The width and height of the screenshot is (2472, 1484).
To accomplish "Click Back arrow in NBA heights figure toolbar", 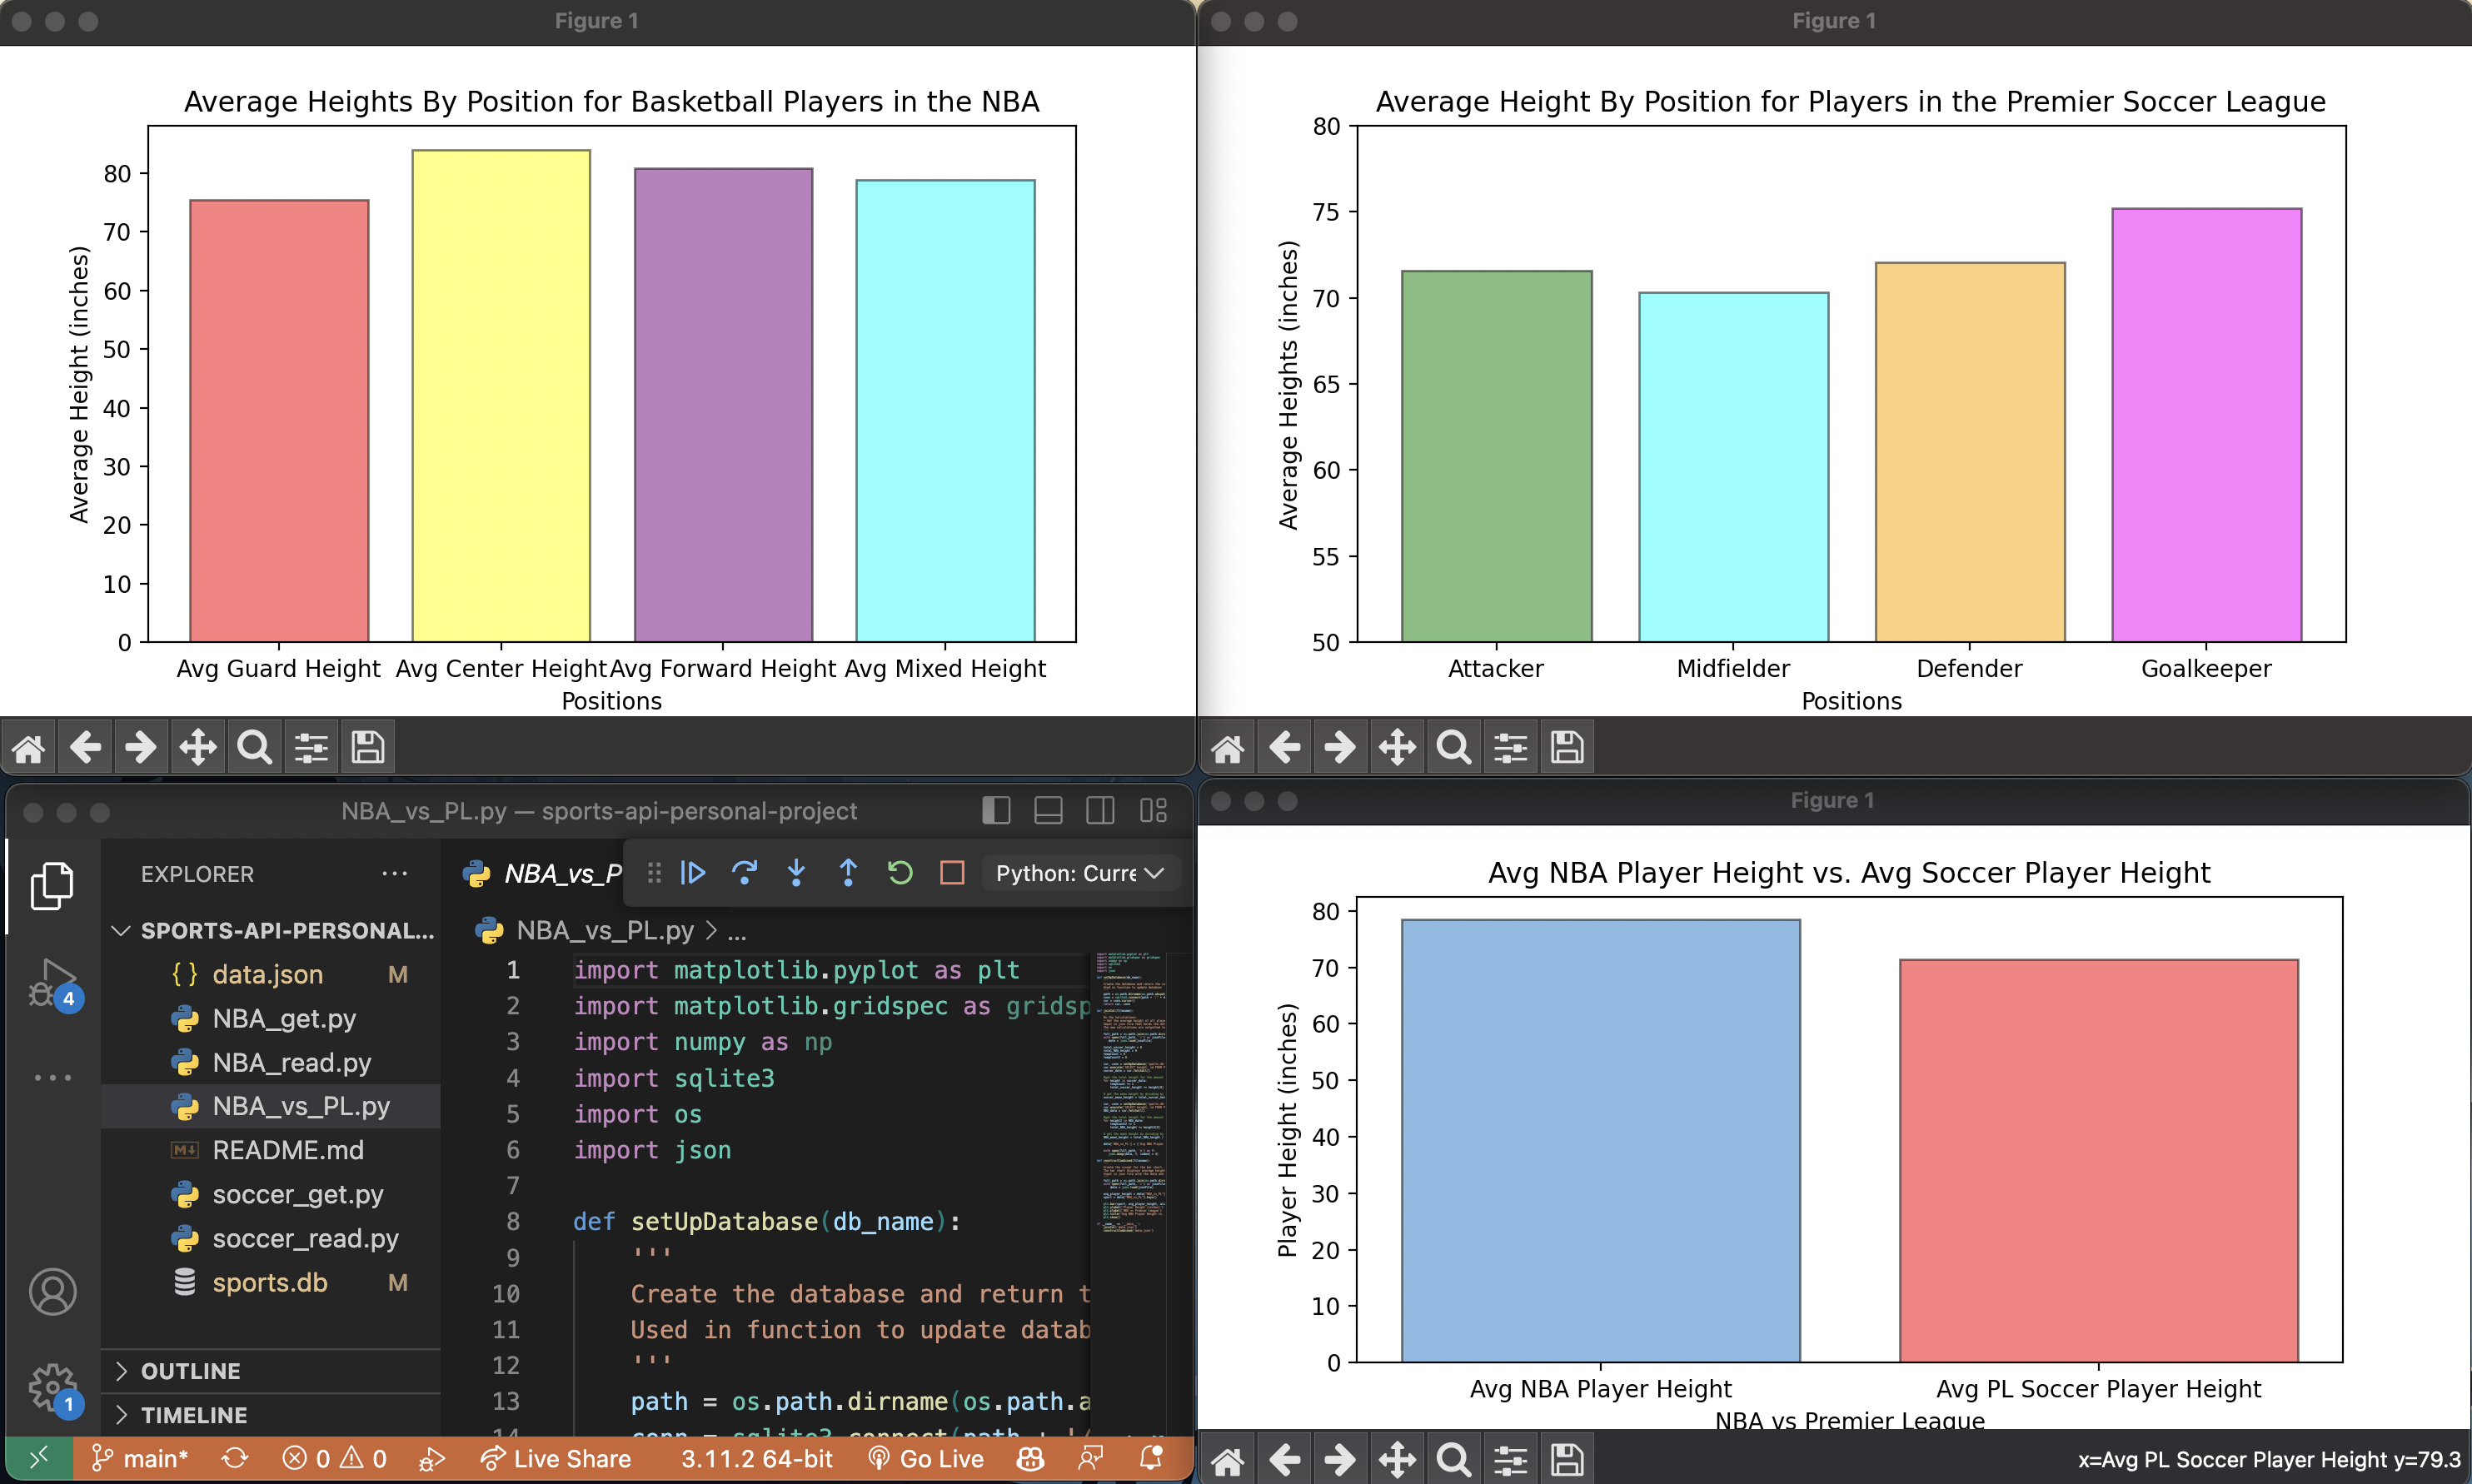I will pyautogui.click(x=85, y=747).
